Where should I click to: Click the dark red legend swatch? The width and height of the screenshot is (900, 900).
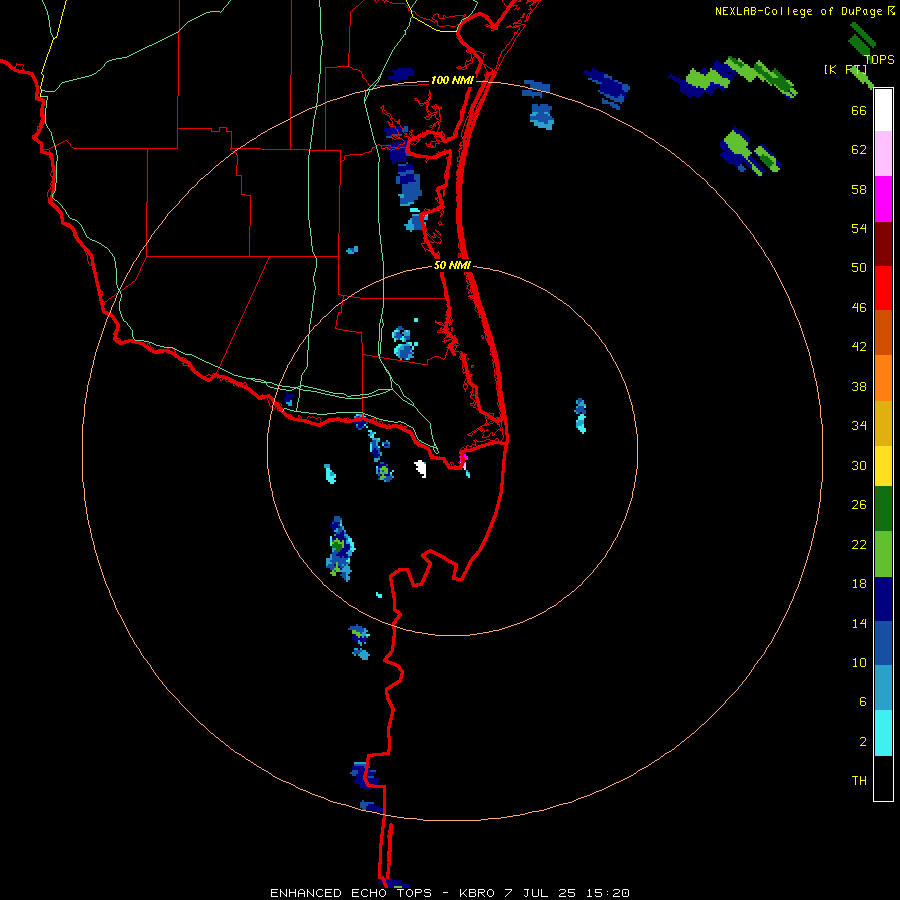[883, 244]
